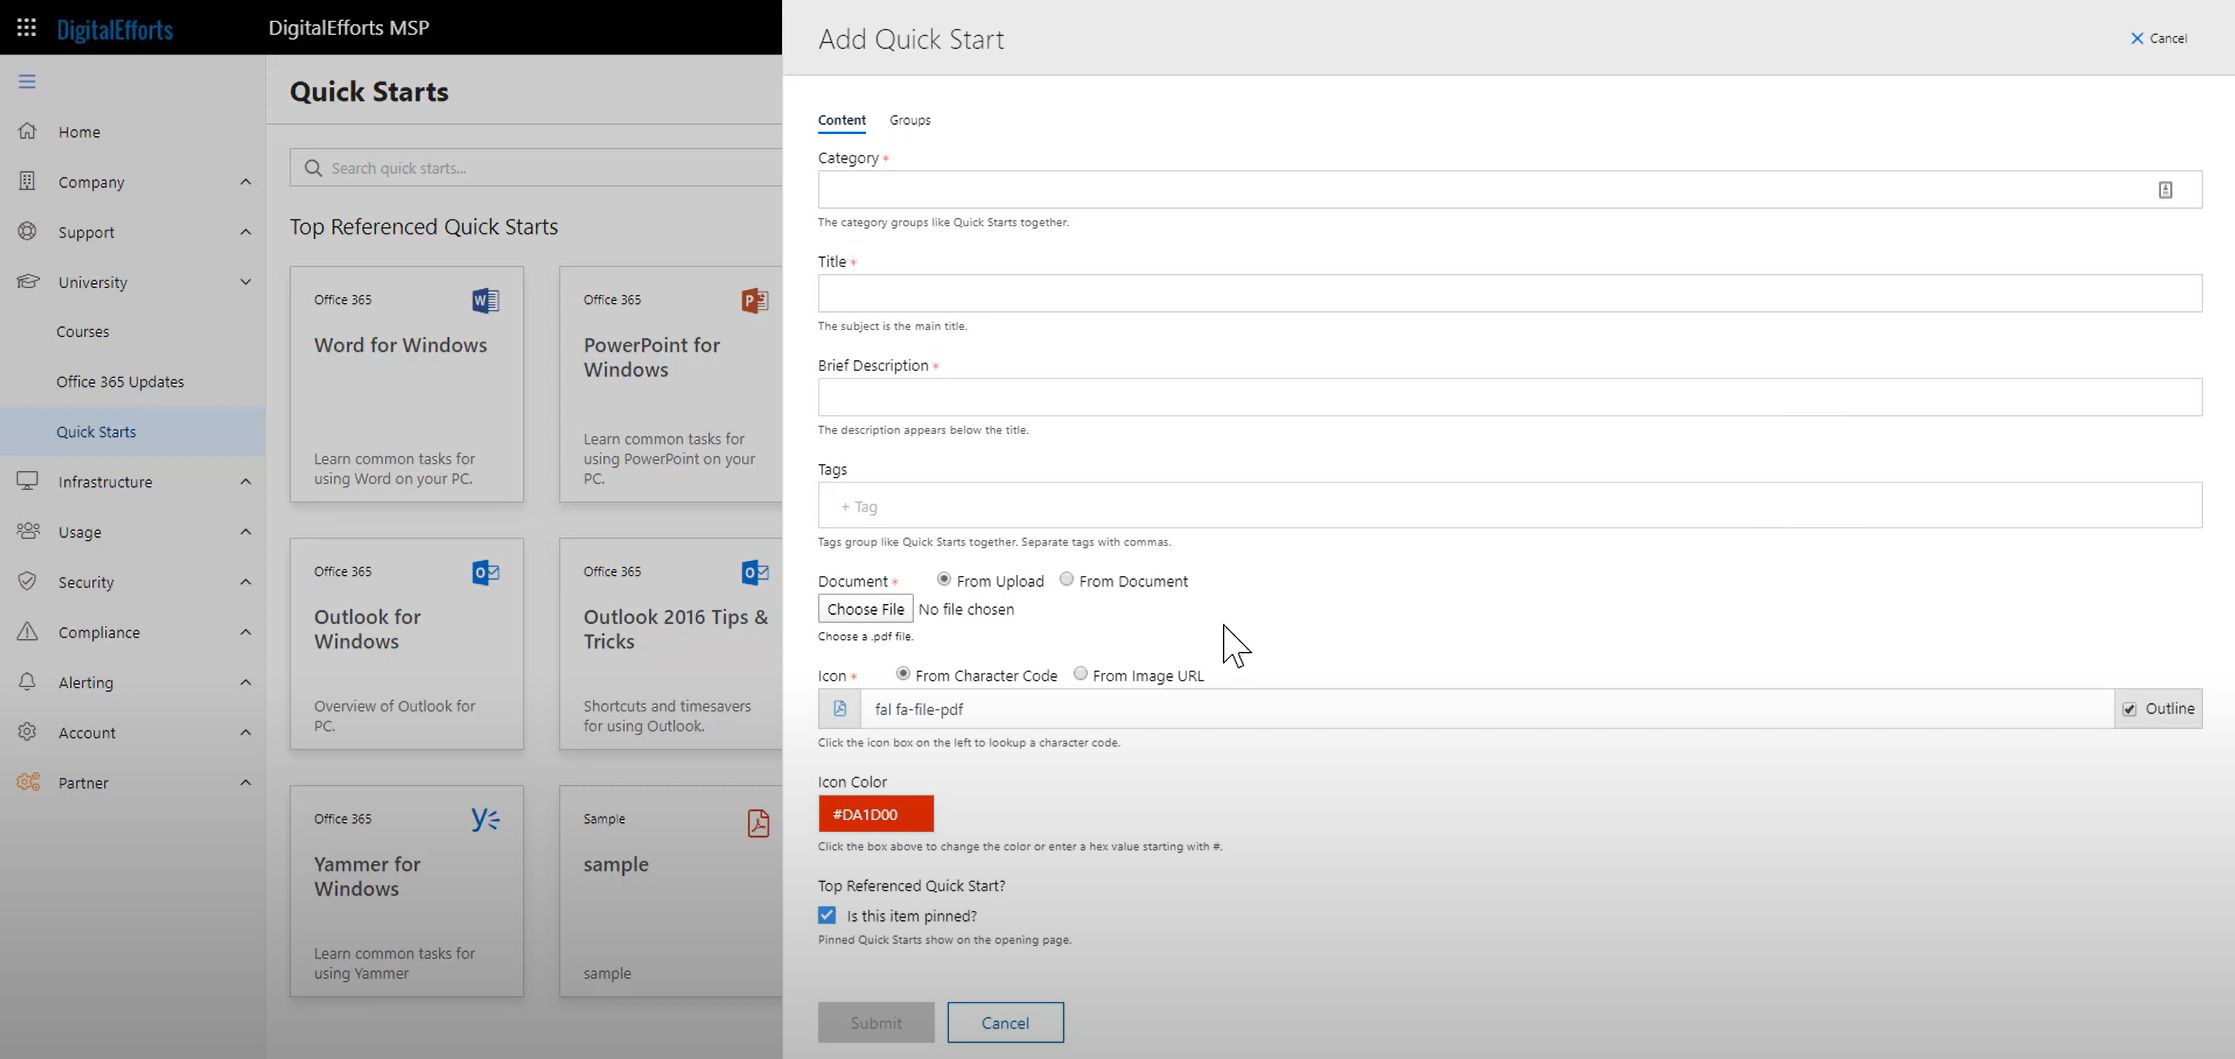The height and width of the screenshot is (1059, 2235).
Task: Open the Yammer for Windows card title
Action: (367, 876)
